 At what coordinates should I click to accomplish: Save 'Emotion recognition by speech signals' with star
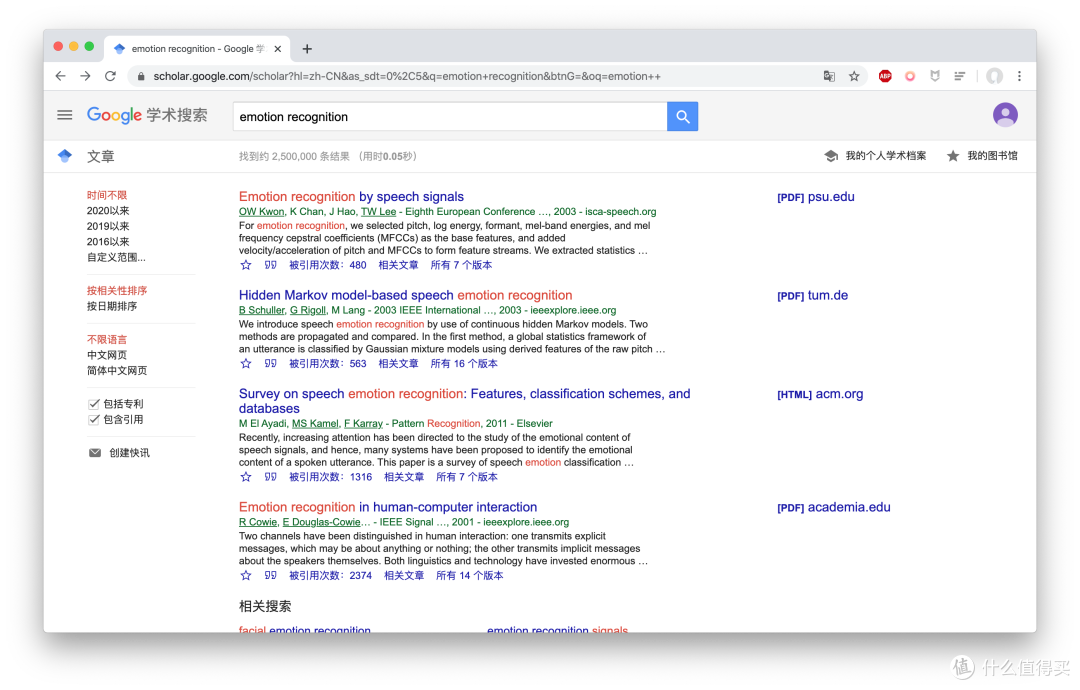click(246, 265)
